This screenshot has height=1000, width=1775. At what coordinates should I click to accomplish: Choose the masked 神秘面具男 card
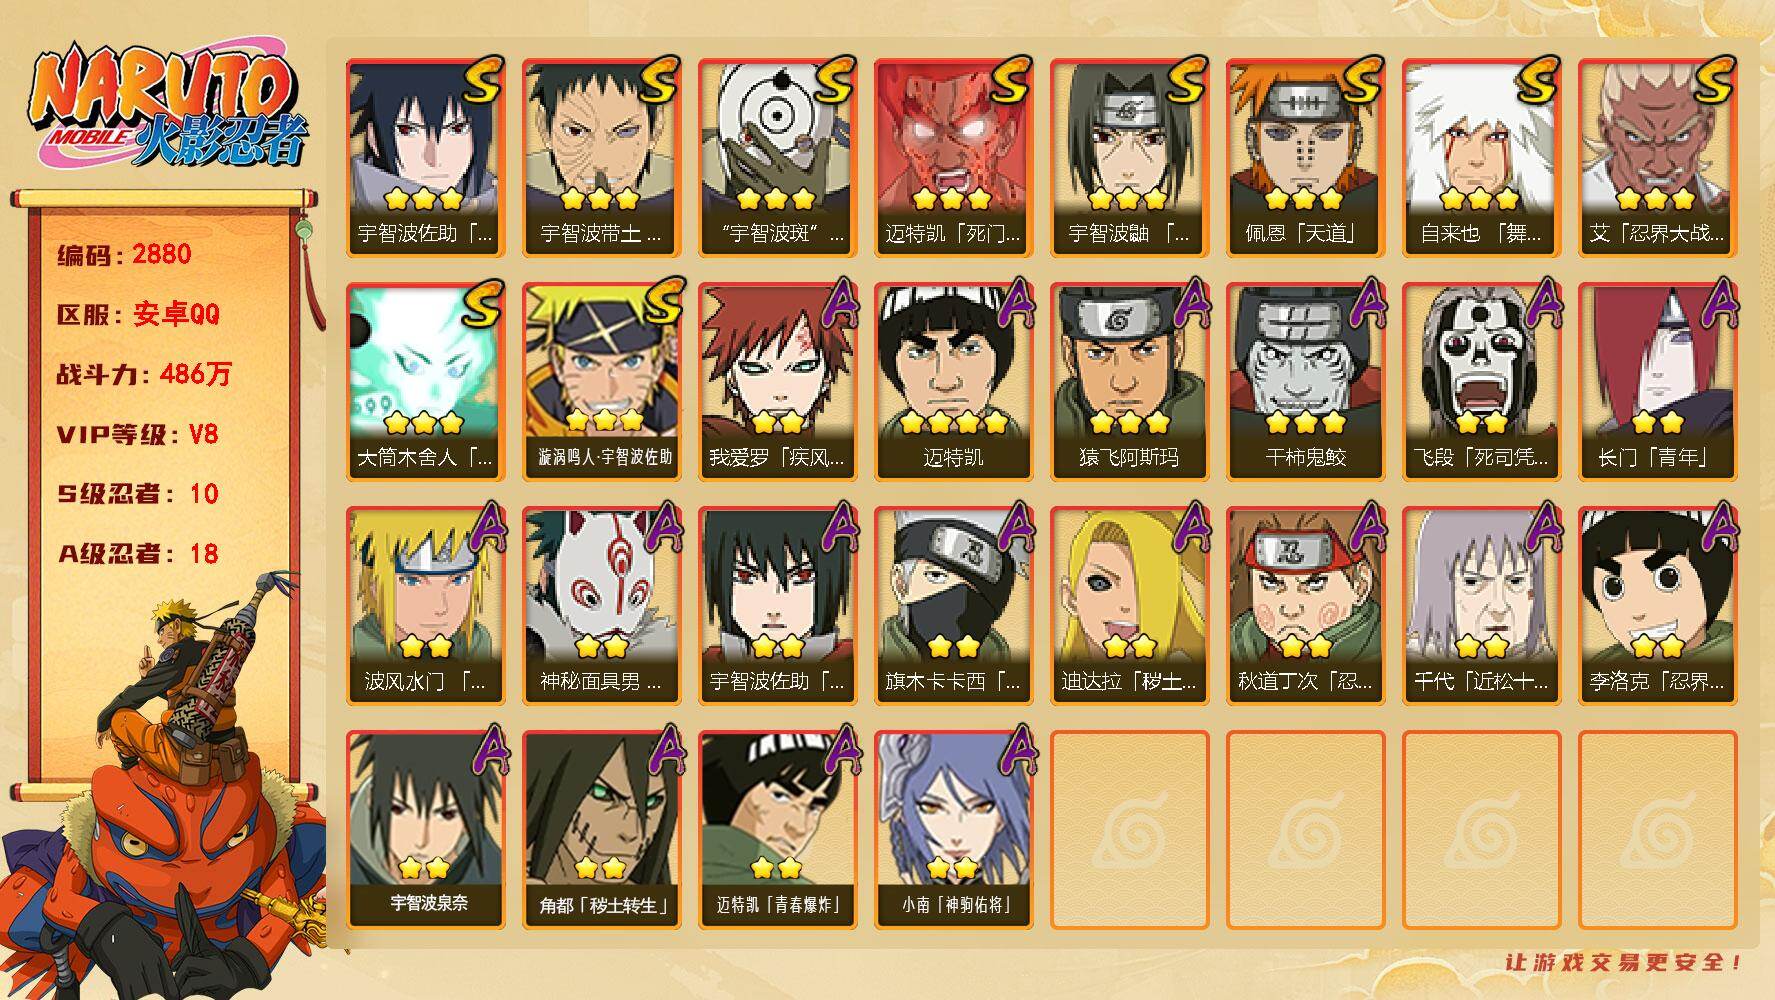[x=601, y=606]
